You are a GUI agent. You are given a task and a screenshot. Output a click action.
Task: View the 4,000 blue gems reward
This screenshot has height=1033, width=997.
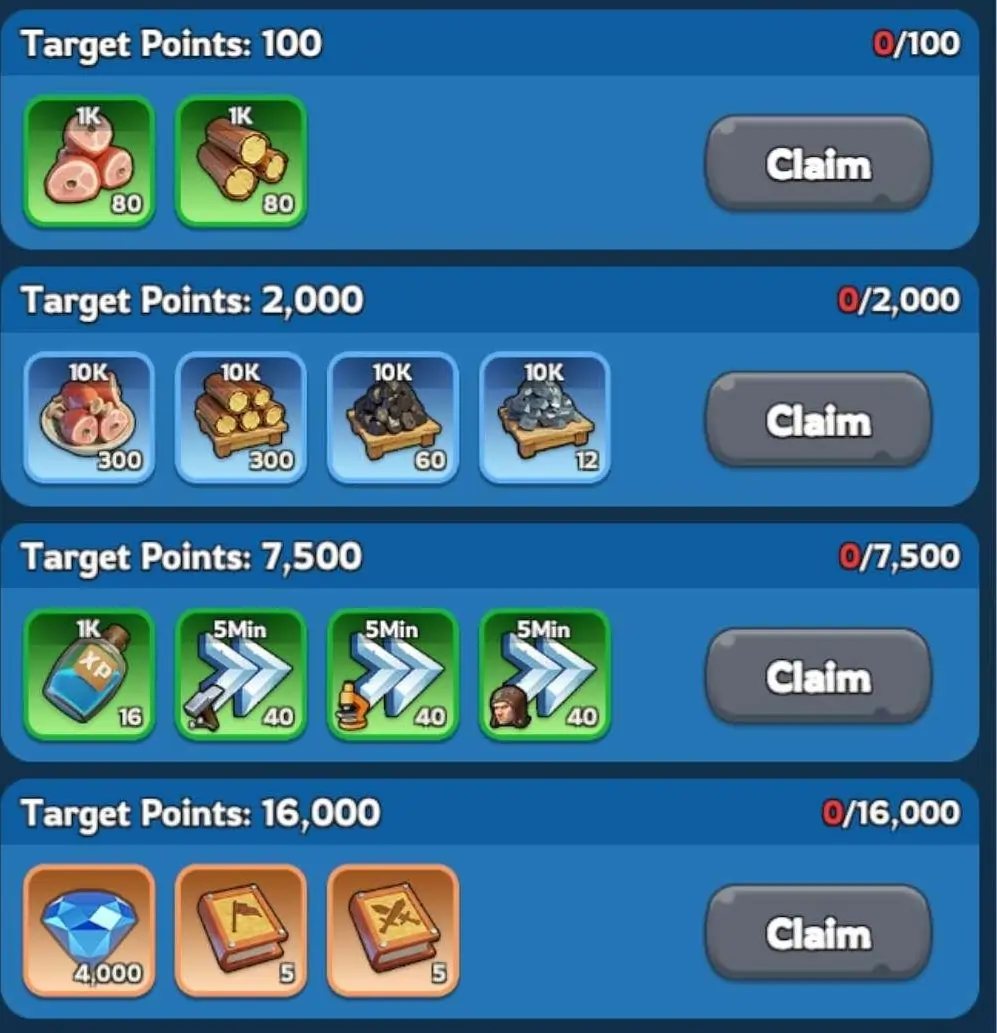(89, 931)
